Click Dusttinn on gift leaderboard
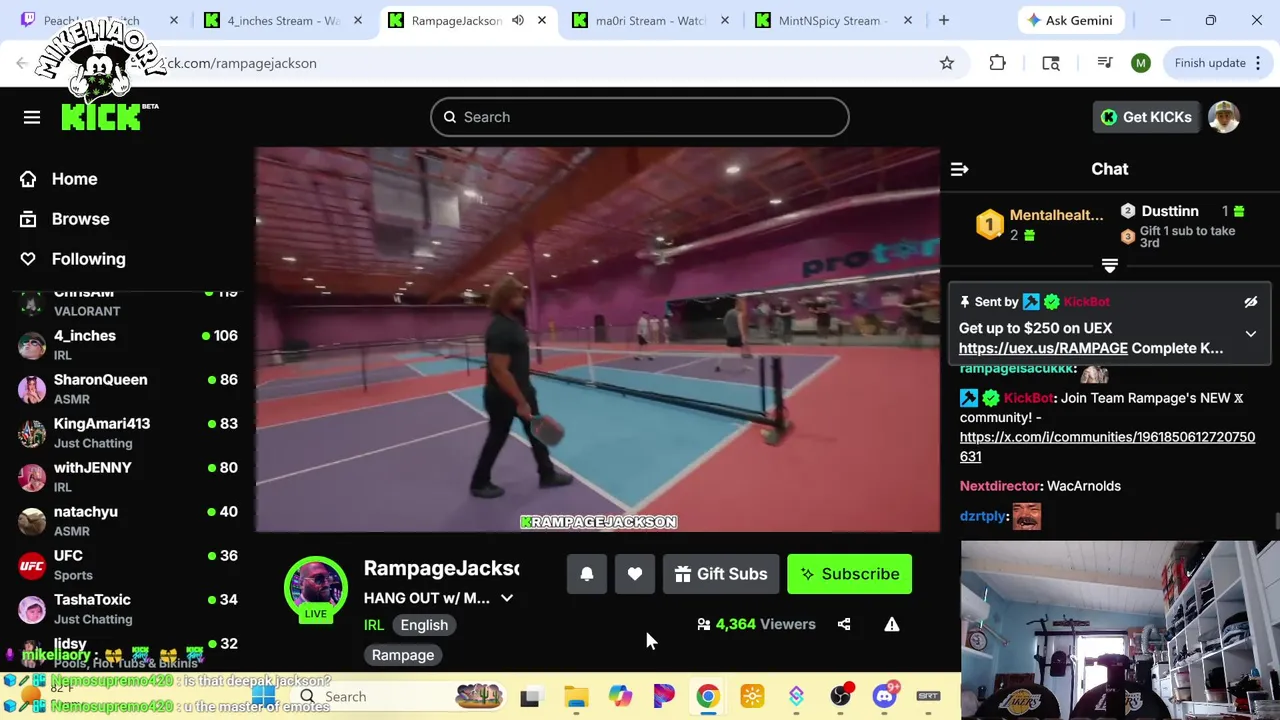Viewport: 1280px width, 720px height. [1169, 211]
